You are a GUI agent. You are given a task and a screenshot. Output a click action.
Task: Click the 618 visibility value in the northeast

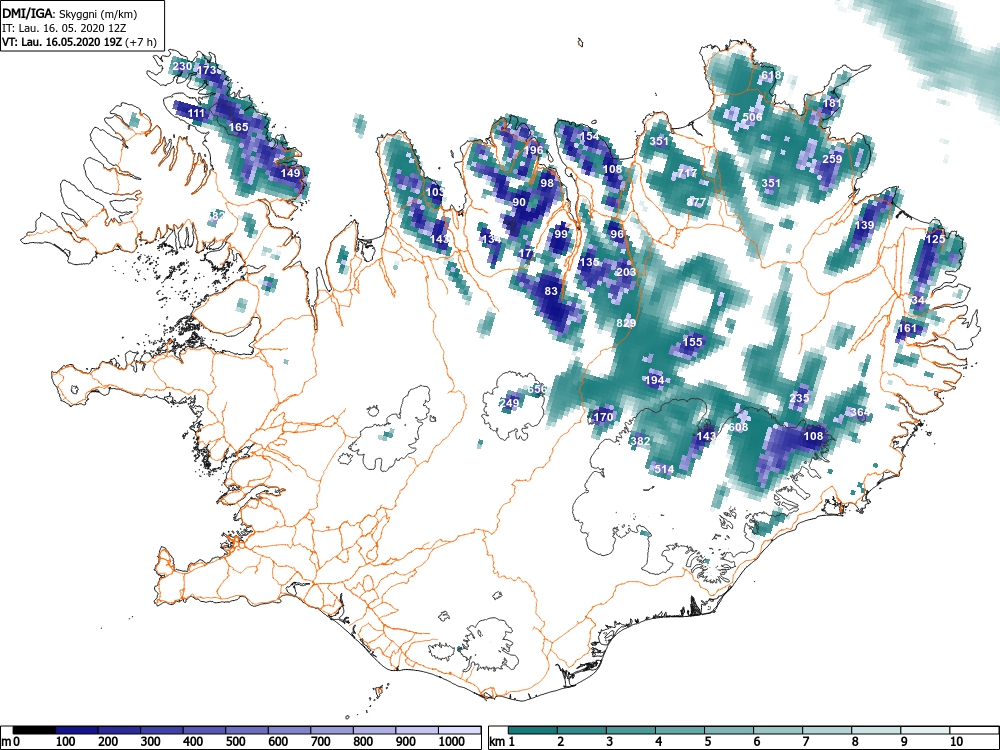pyautogui.click(x=771, y=75)
